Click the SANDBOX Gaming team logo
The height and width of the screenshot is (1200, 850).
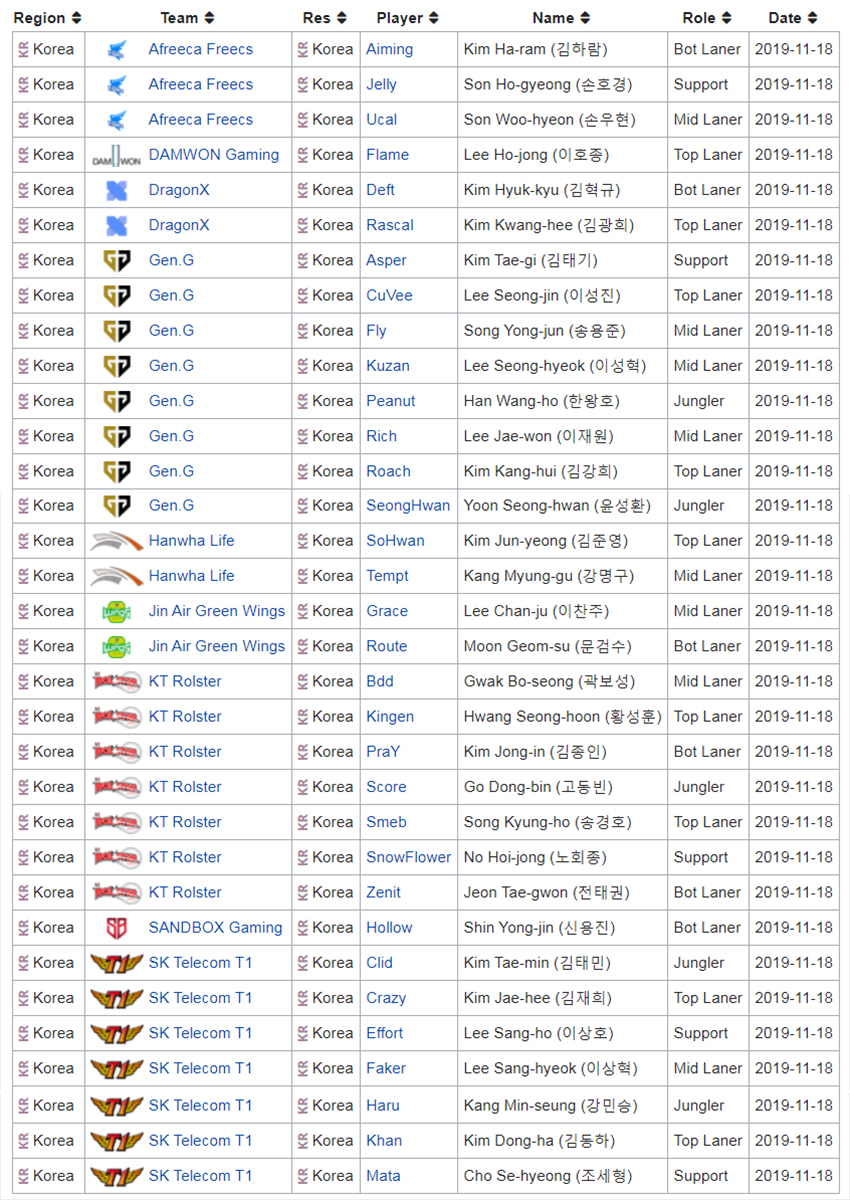tap(117, 928)
